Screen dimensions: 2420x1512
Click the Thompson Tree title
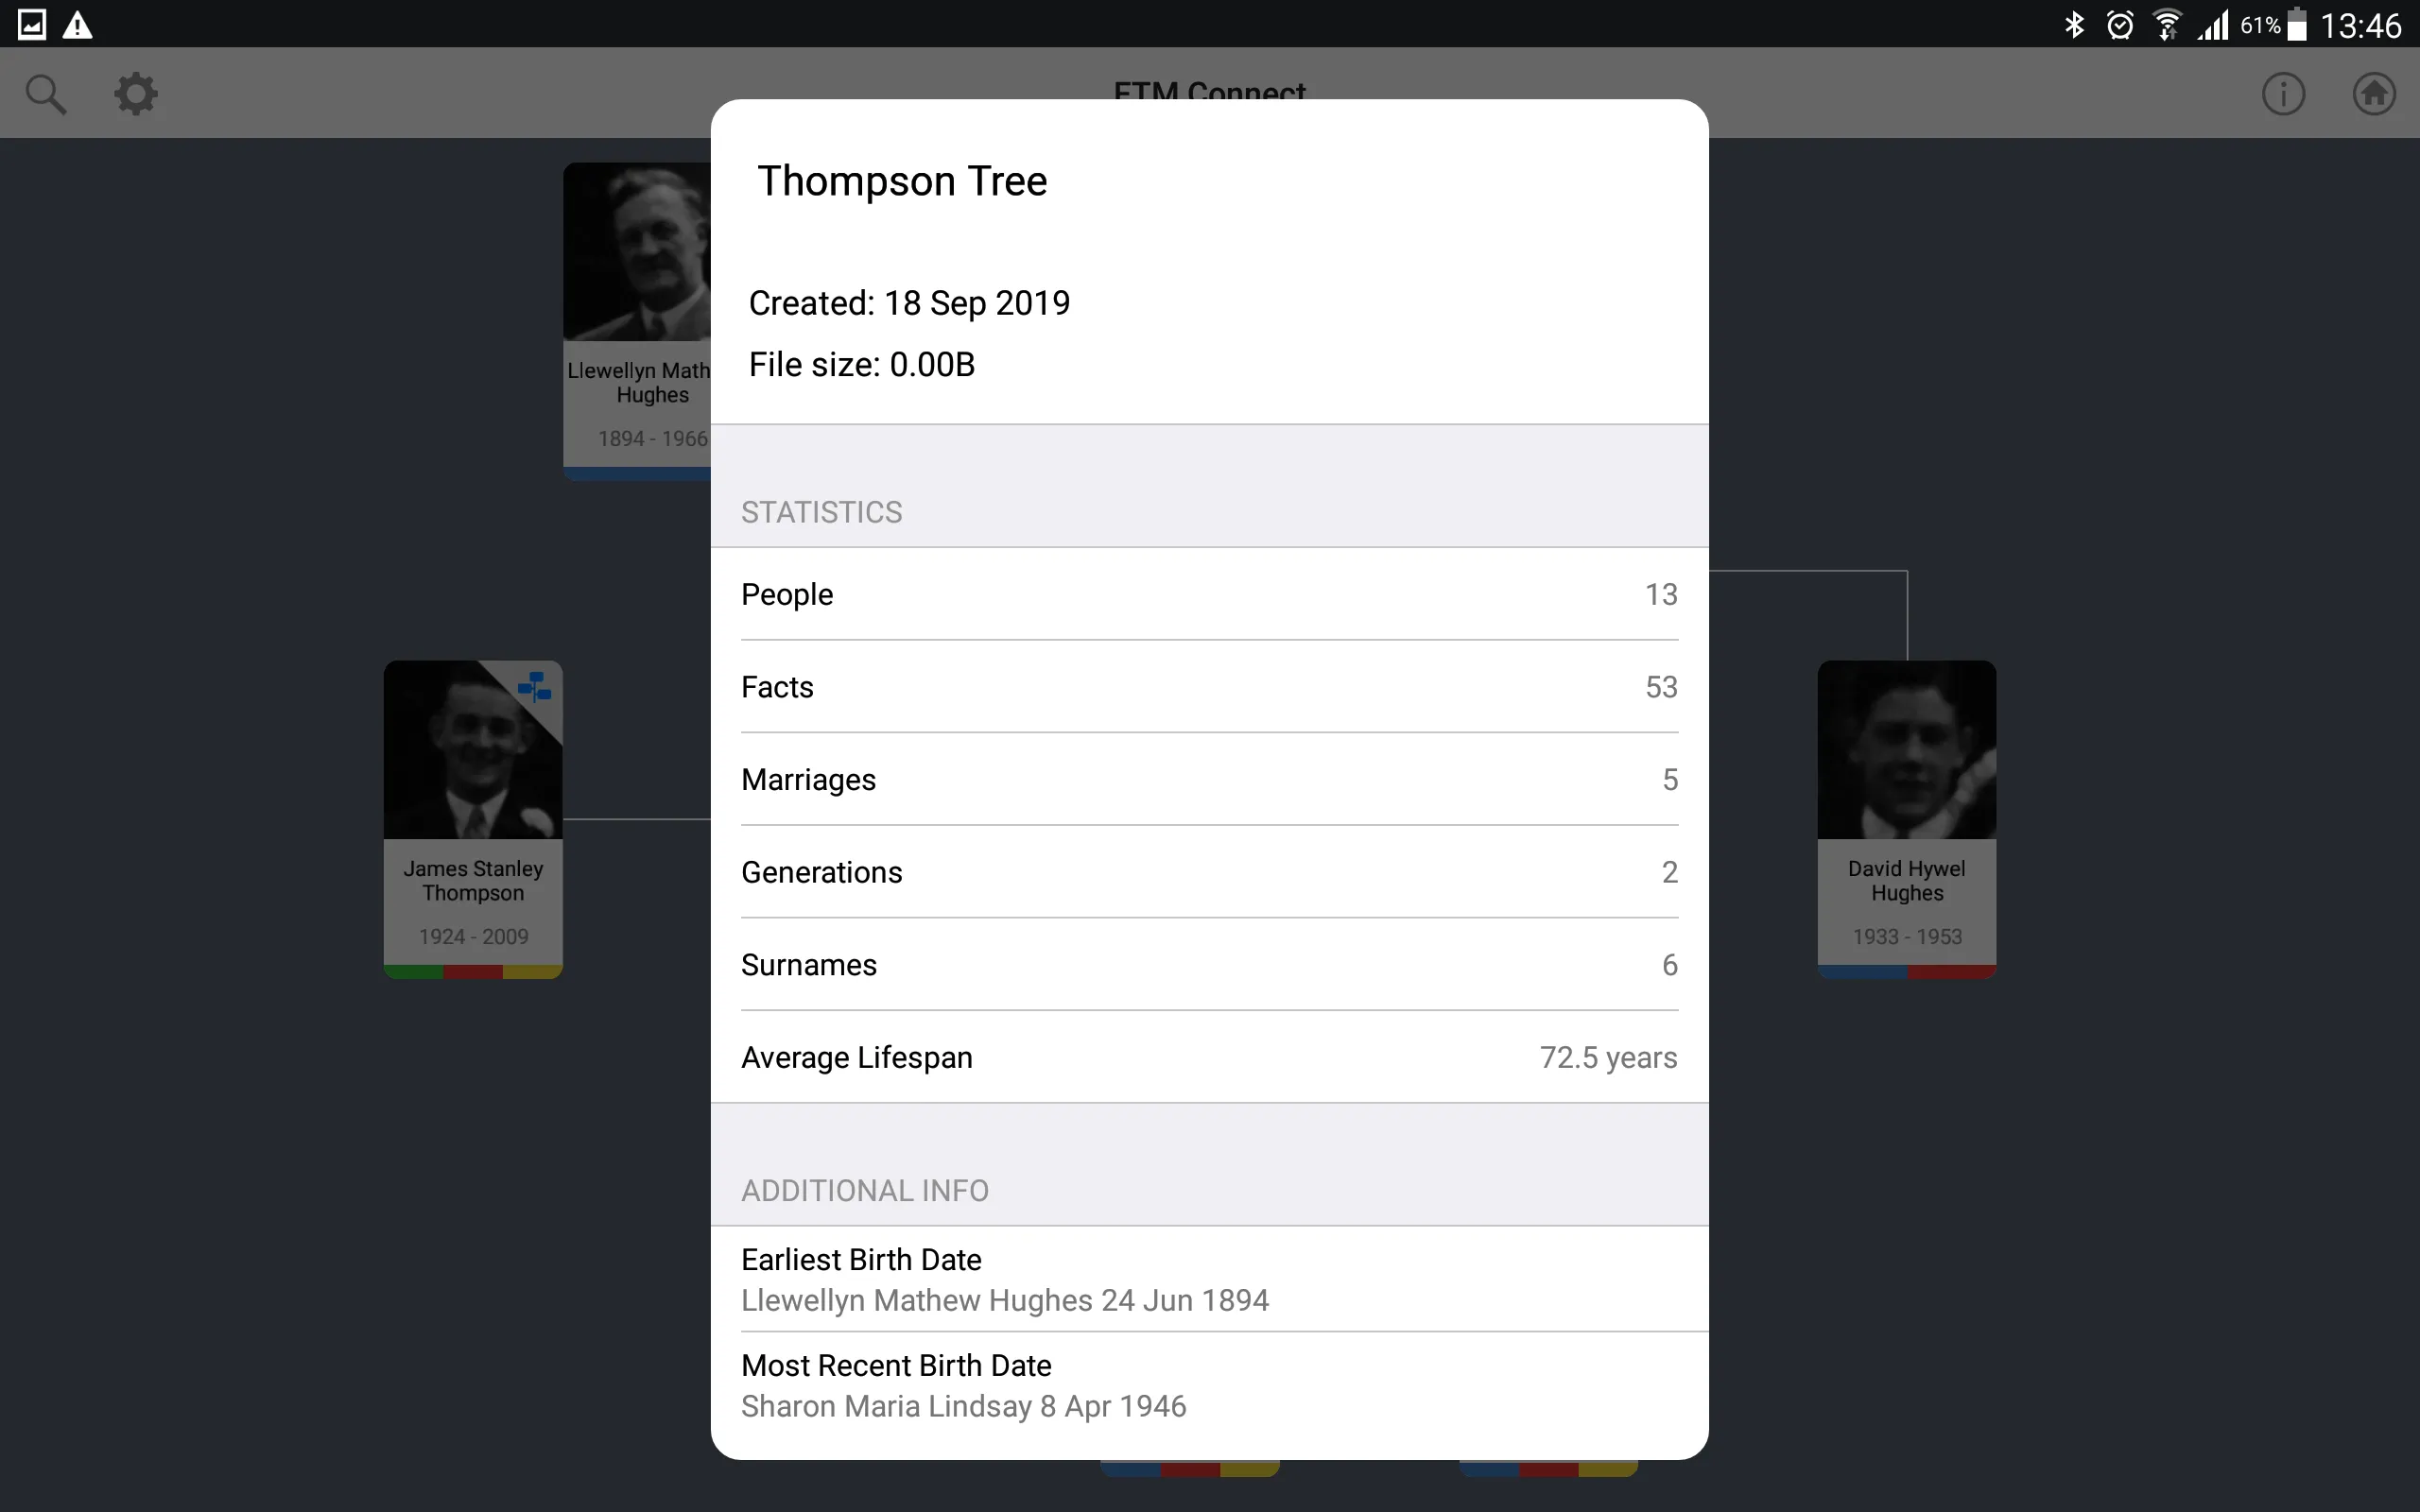[x=899, y=180]
